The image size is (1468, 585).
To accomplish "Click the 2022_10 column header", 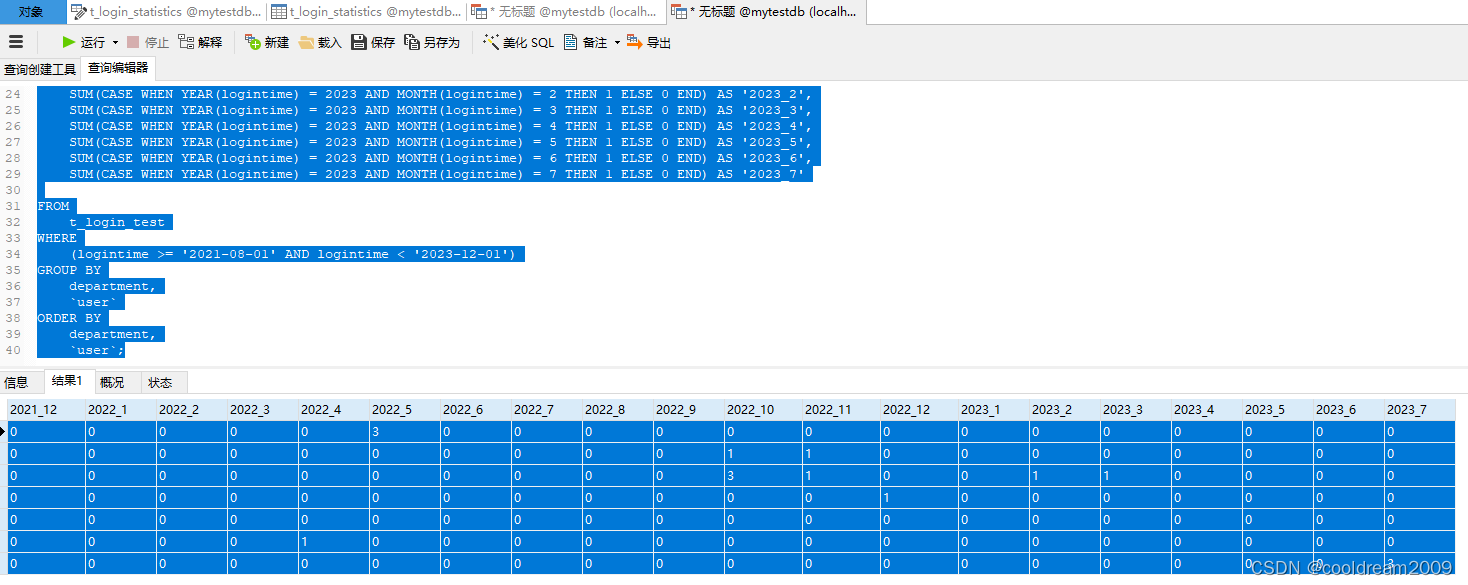I will [764, 409].
